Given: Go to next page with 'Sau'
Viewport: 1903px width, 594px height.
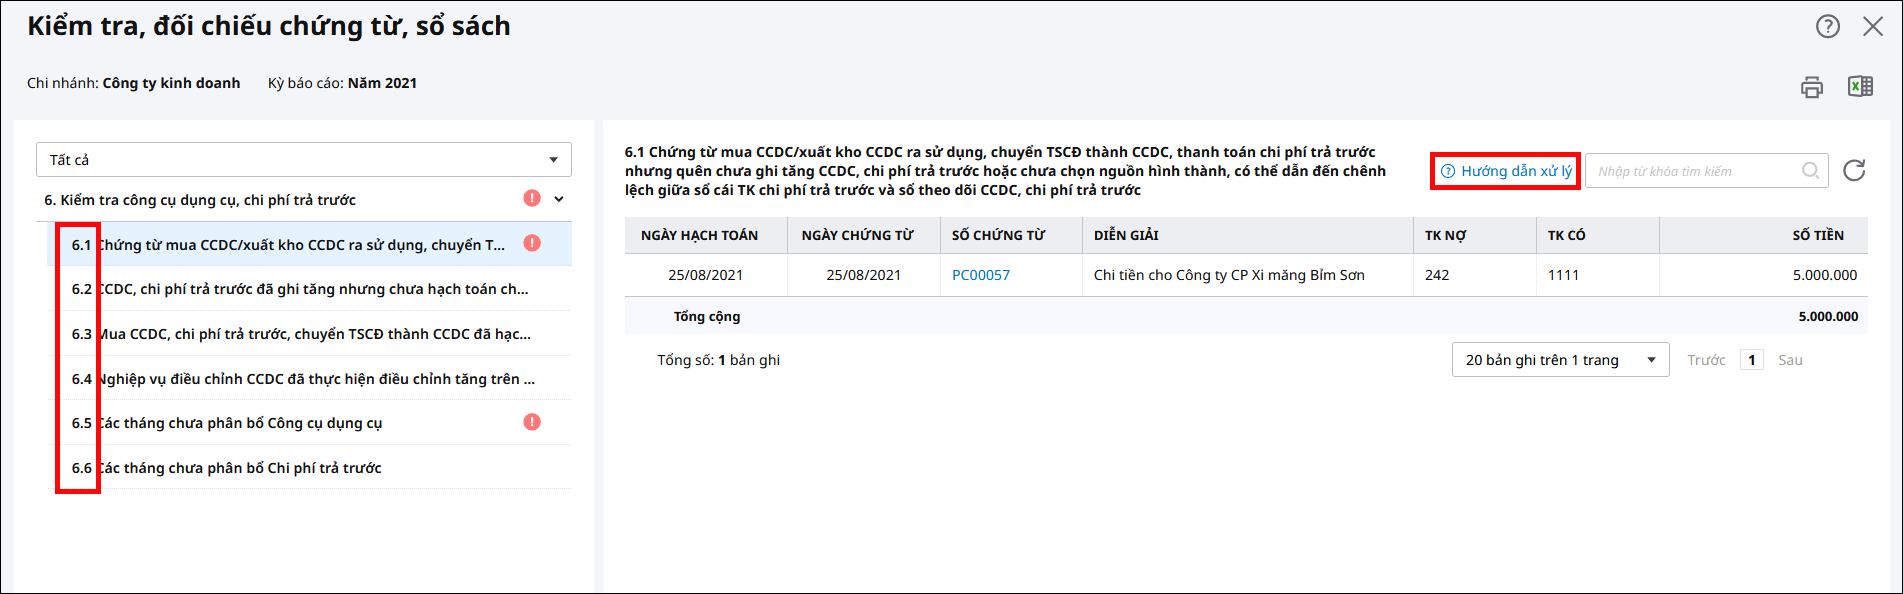Looking at the screenshot, I should click(1790, 360).
